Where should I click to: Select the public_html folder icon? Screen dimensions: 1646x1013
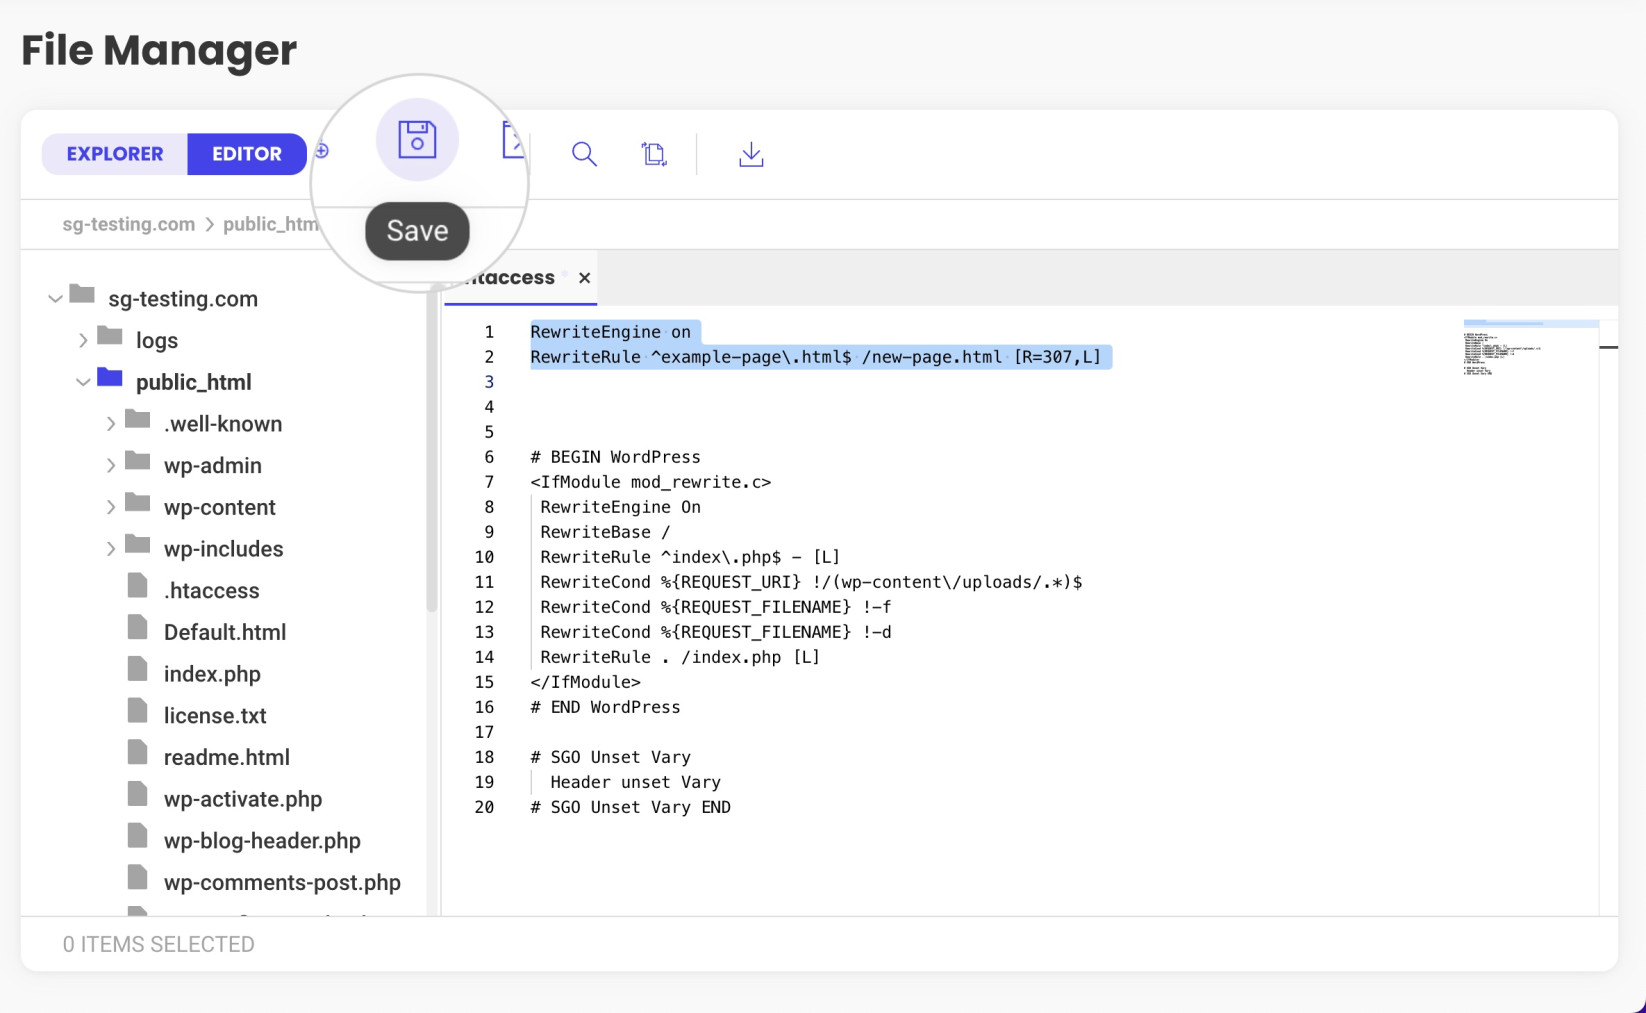pos(110,377)
